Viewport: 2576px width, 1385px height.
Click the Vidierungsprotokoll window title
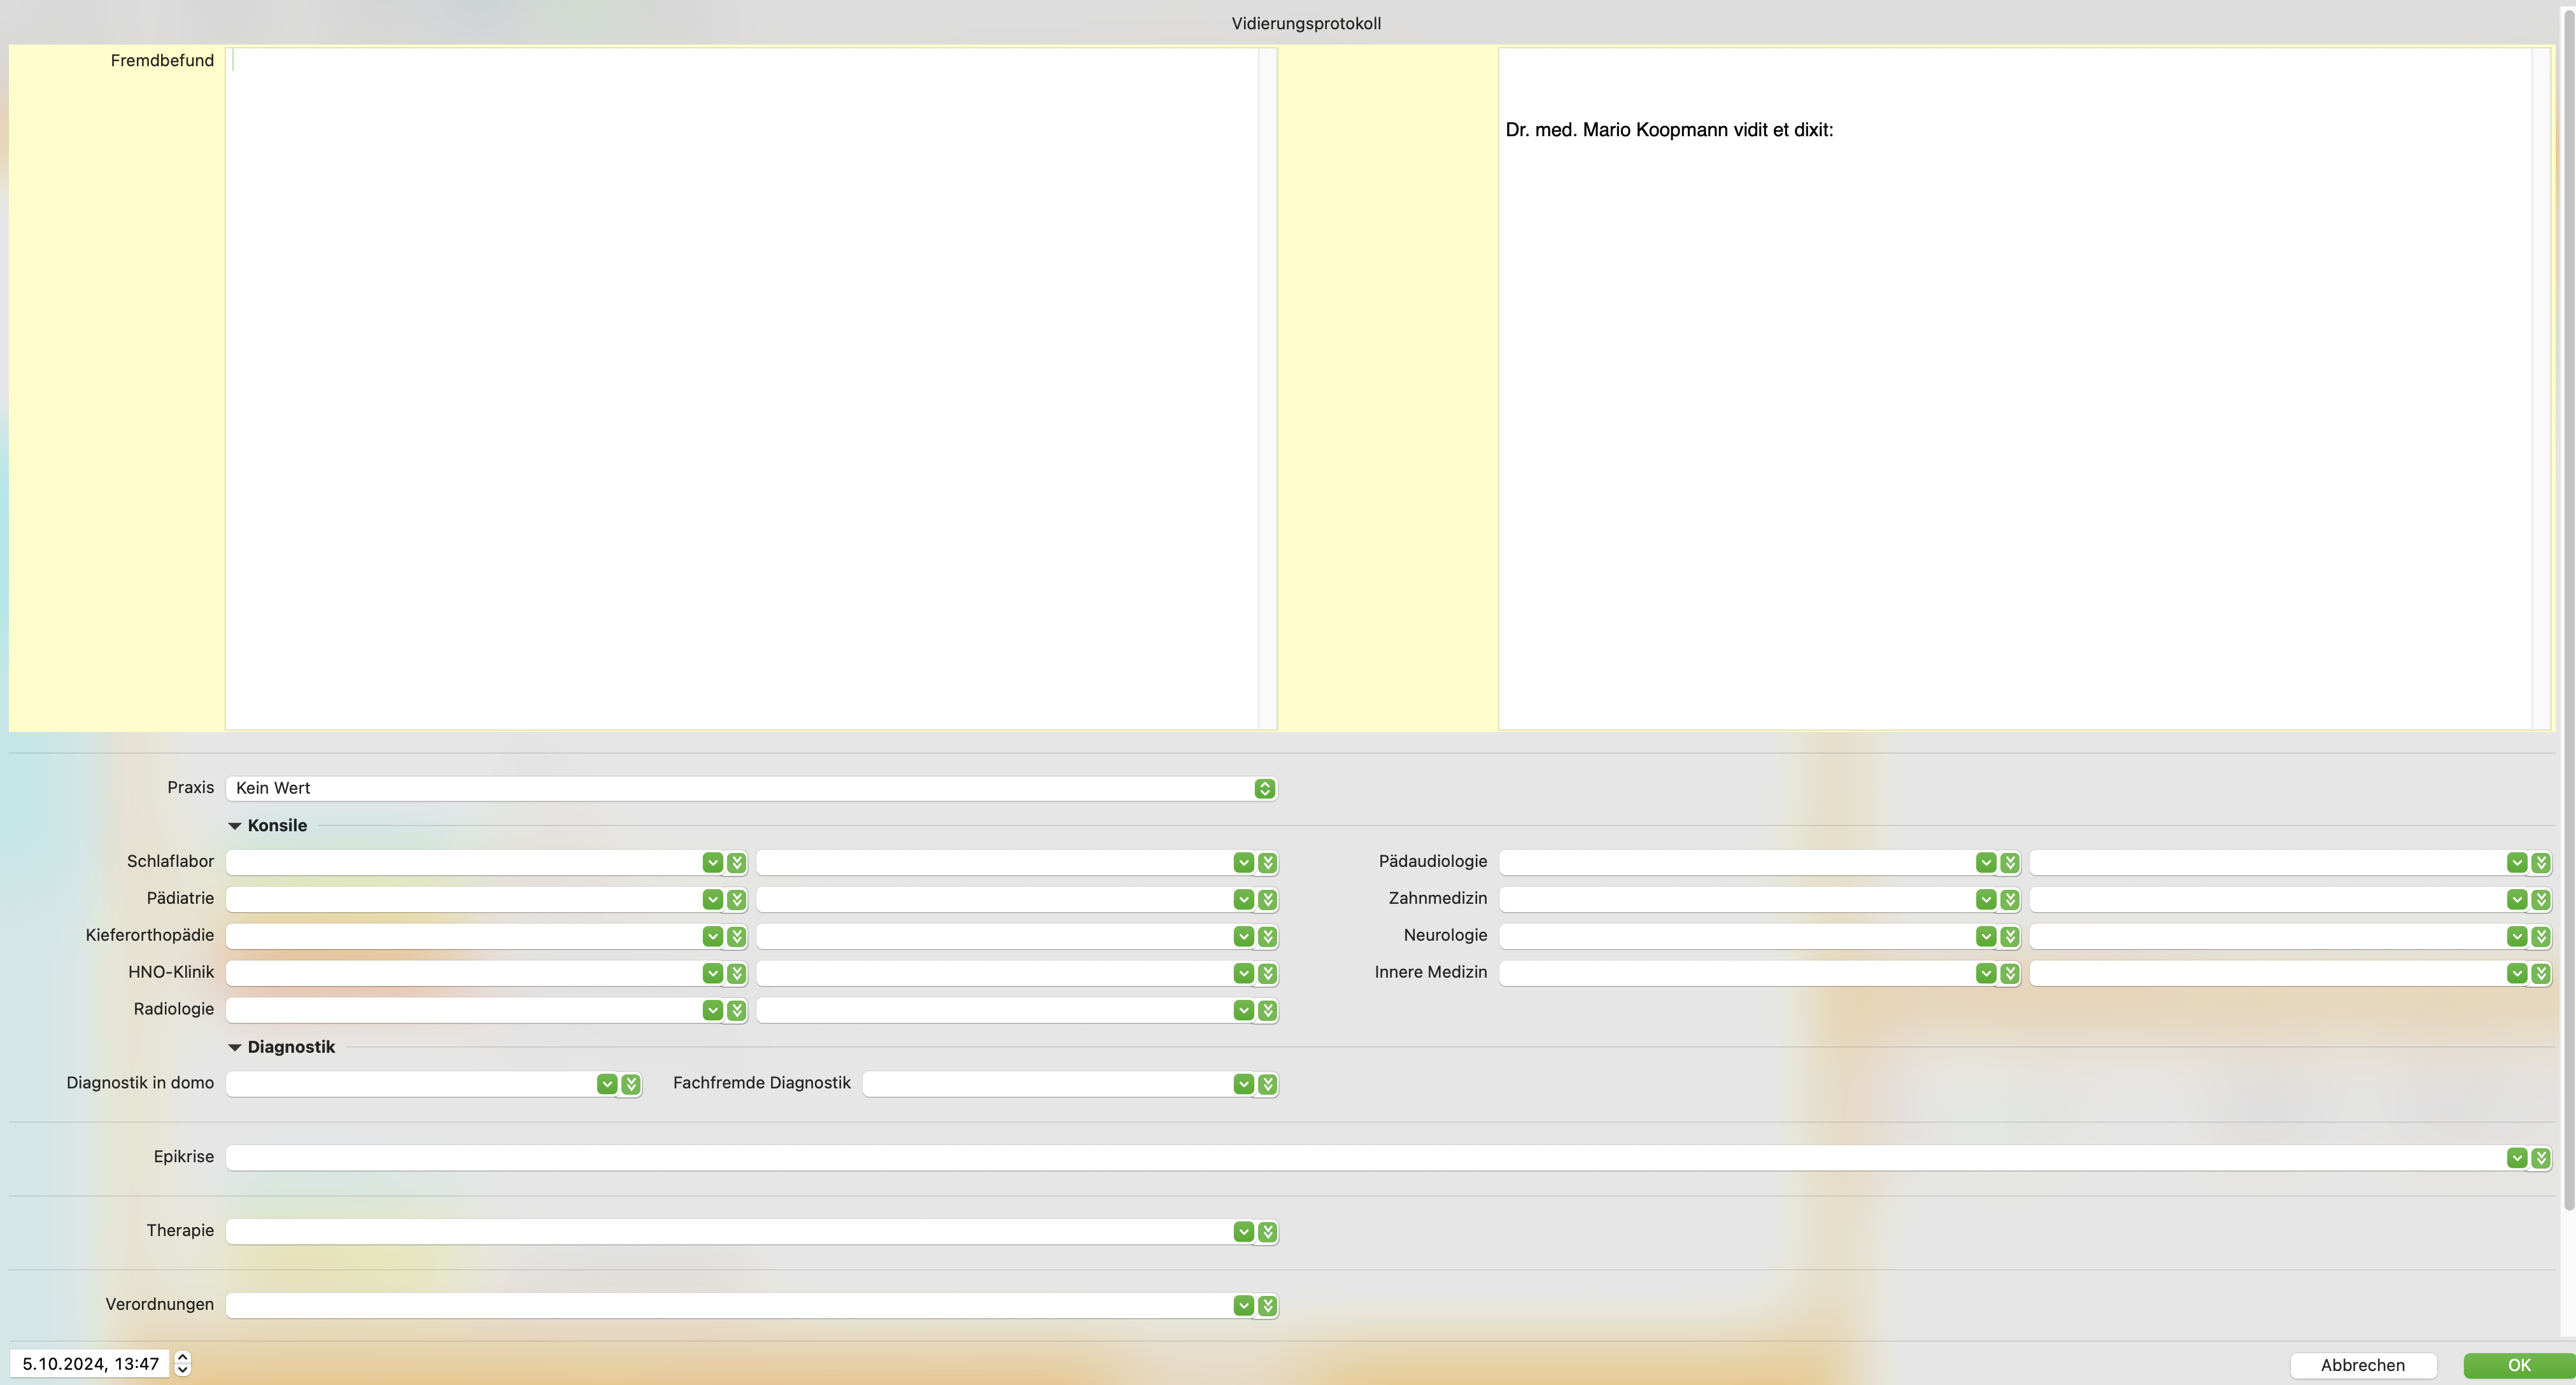[1306, 23]
